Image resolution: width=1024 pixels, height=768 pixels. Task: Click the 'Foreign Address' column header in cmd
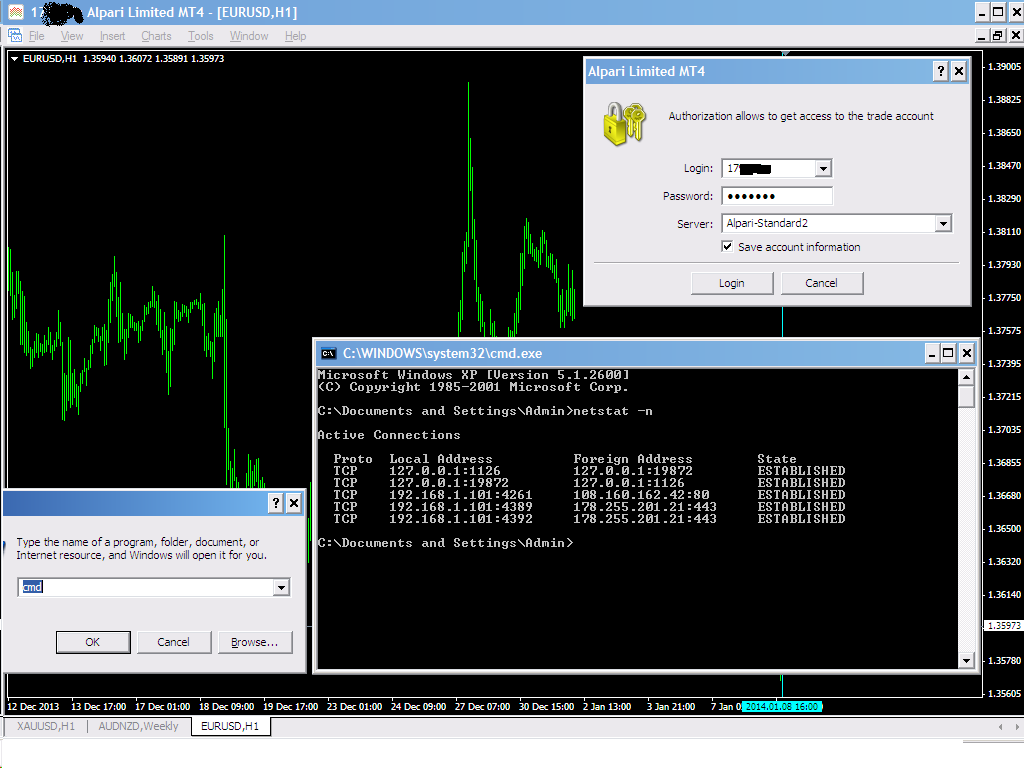click(632, 459)
